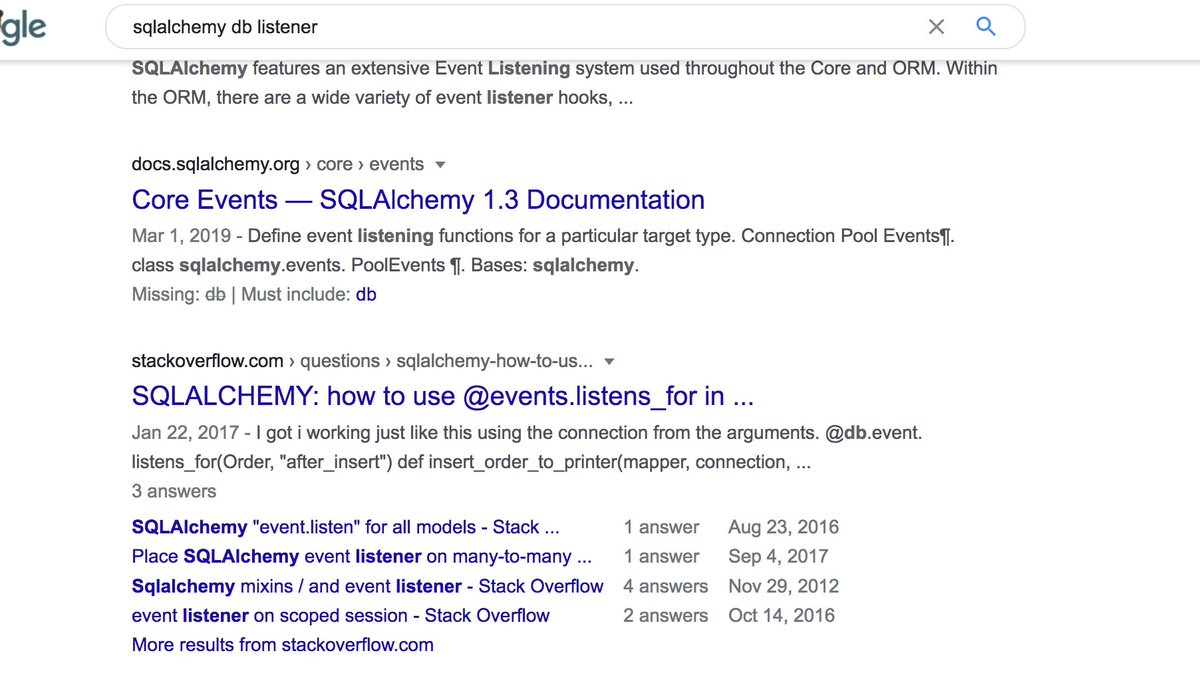Click 'Missing: db' text

[179, 295]
